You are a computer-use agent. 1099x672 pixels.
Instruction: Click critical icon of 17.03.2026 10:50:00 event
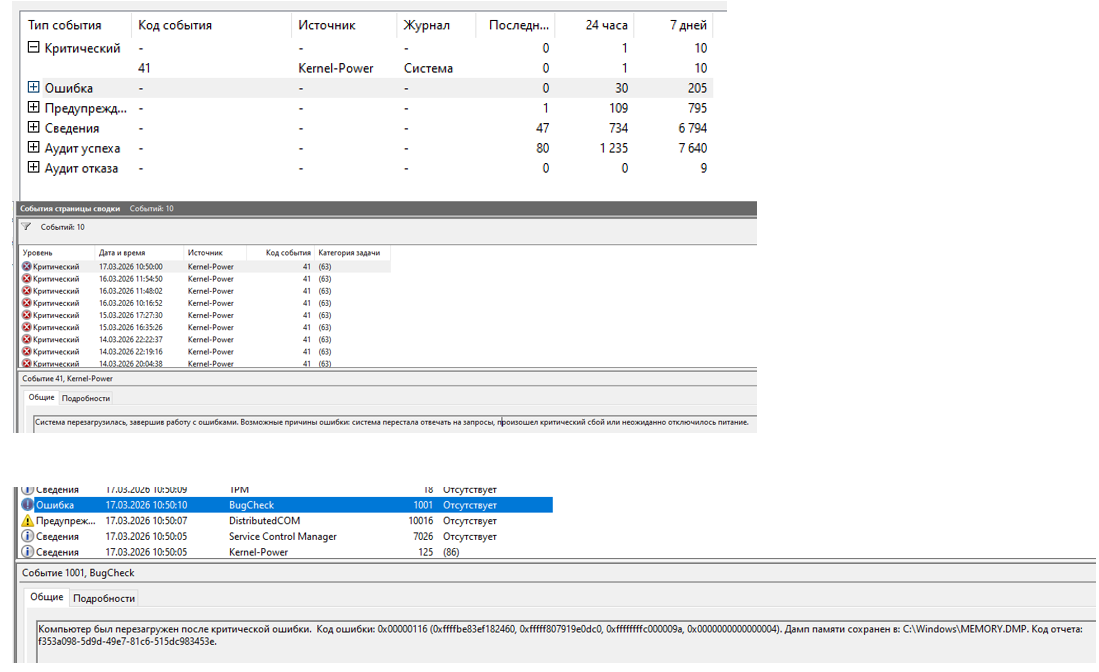tap(27, 267)
